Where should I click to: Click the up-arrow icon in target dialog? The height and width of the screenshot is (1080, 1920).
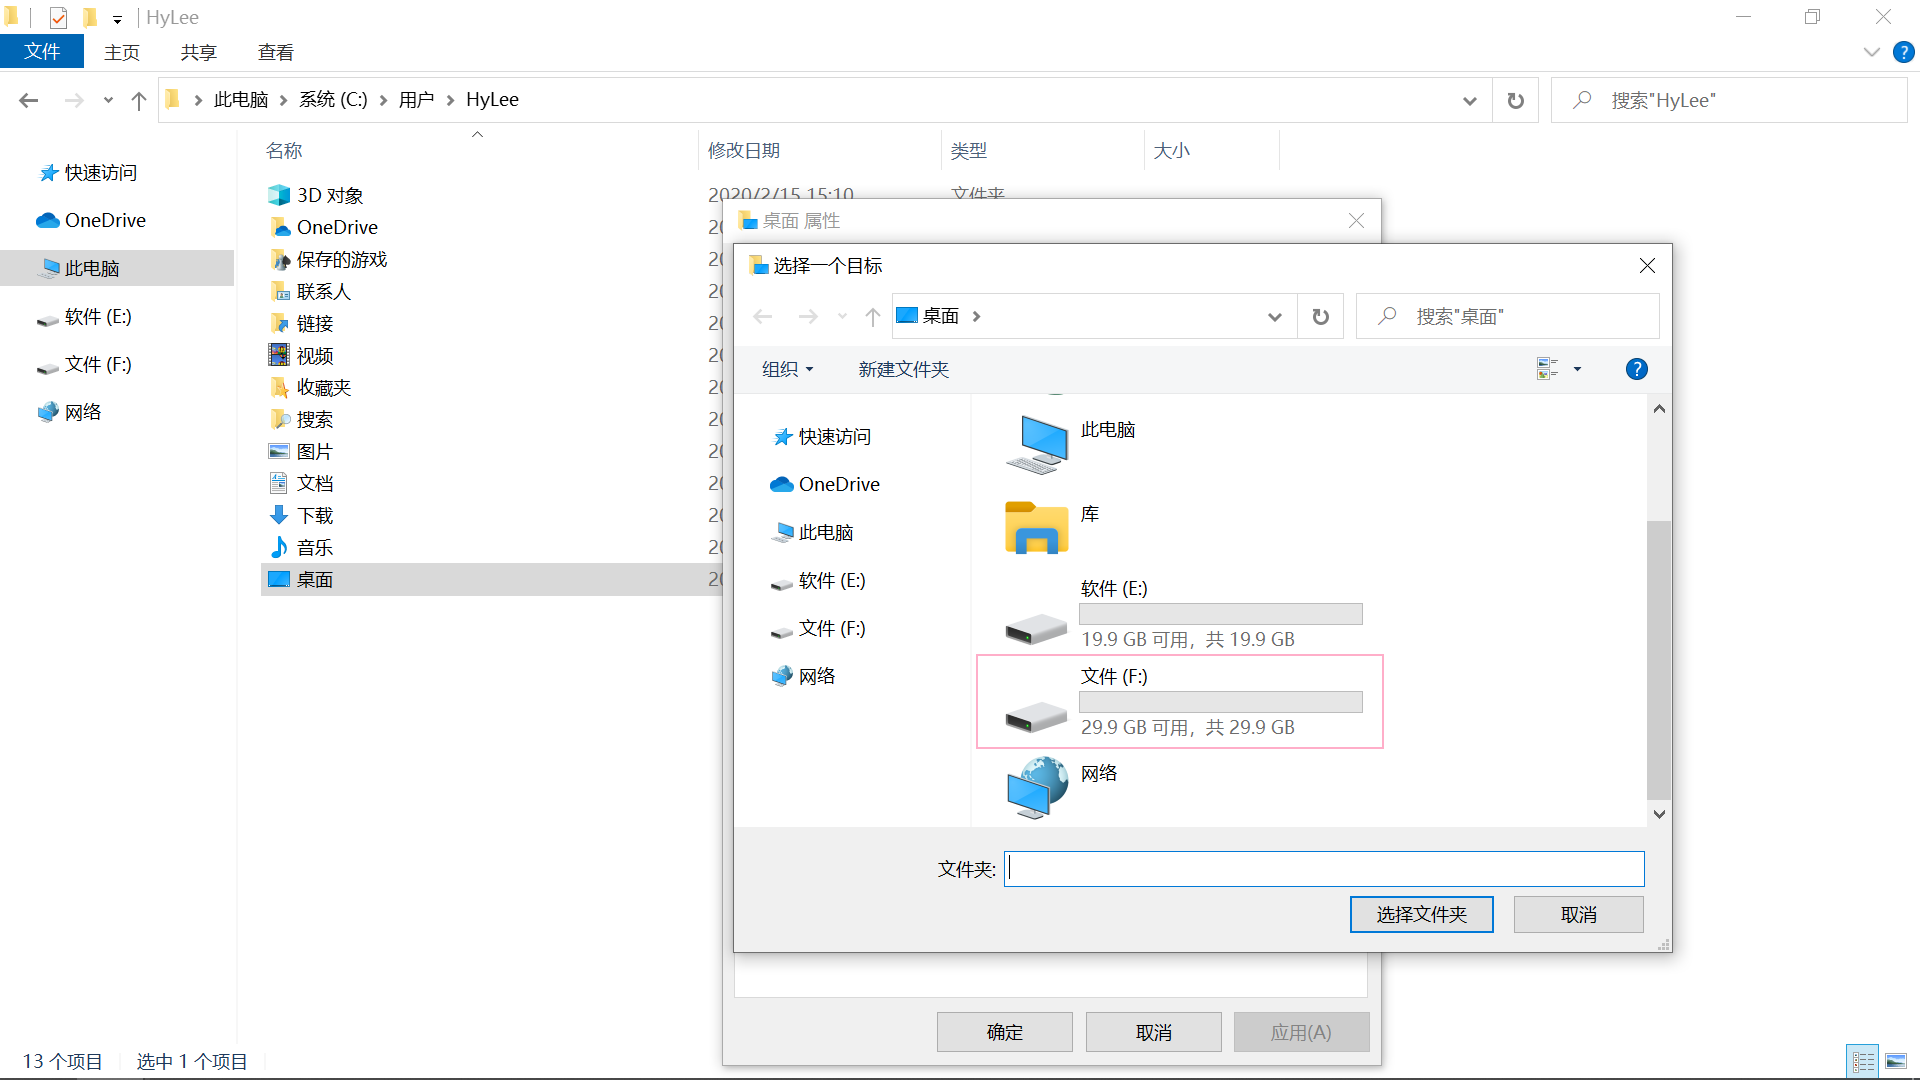click(872, 317)
